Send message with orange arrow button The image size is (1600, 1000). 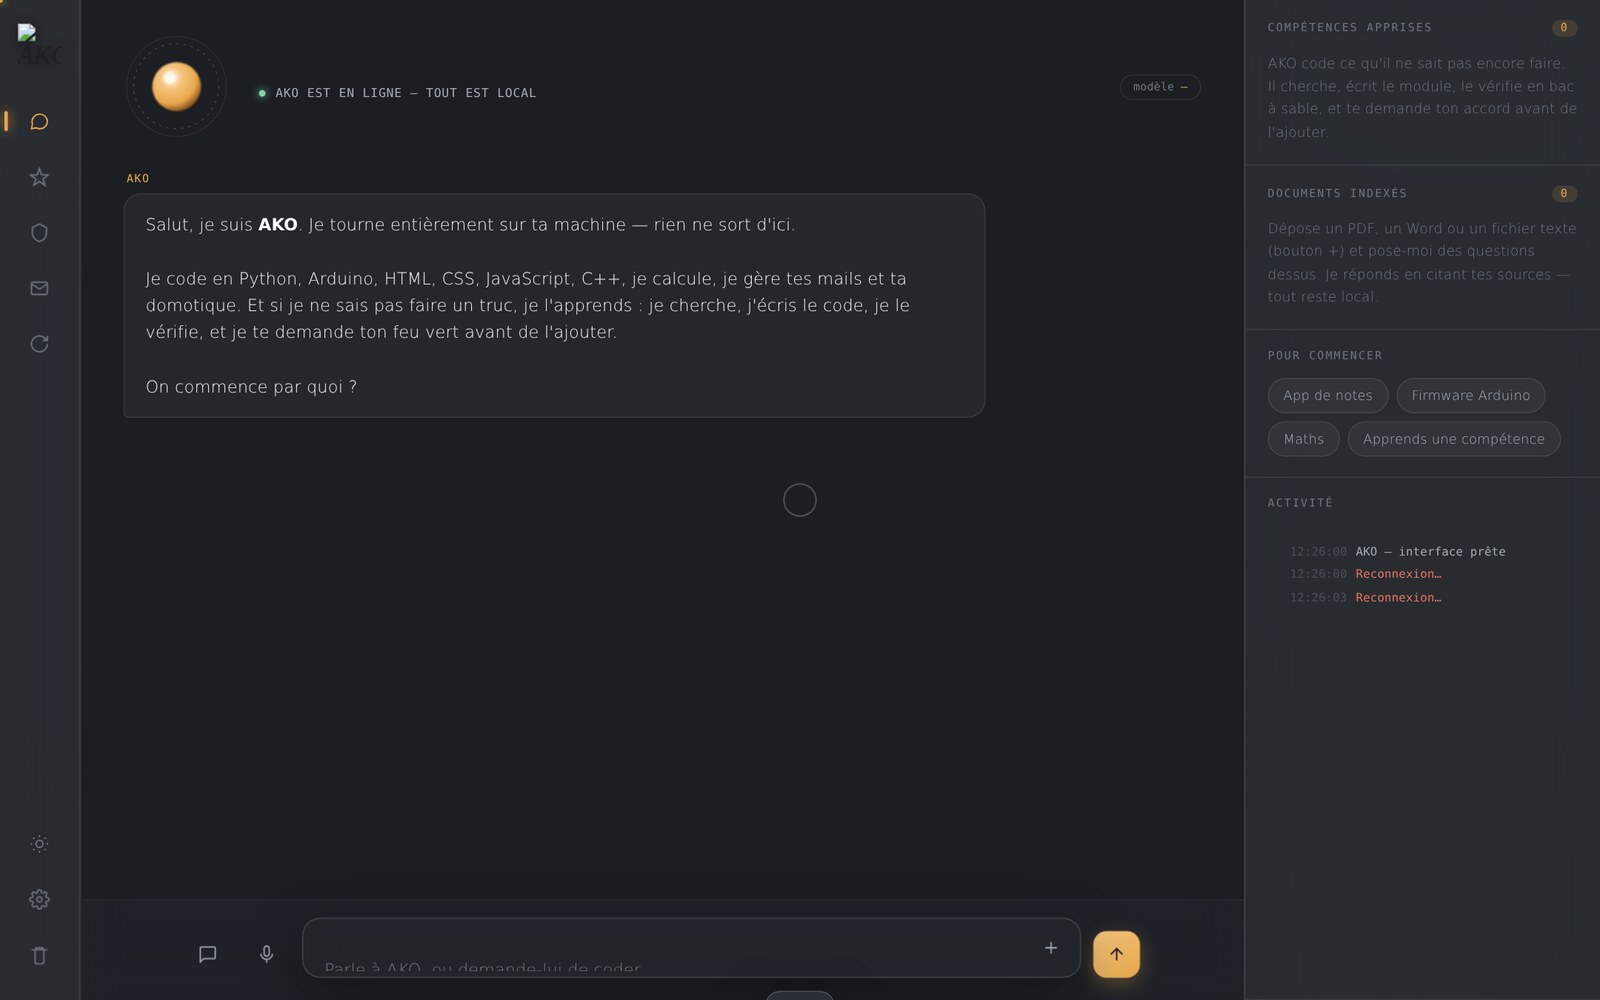click(x=1116, y=954)
